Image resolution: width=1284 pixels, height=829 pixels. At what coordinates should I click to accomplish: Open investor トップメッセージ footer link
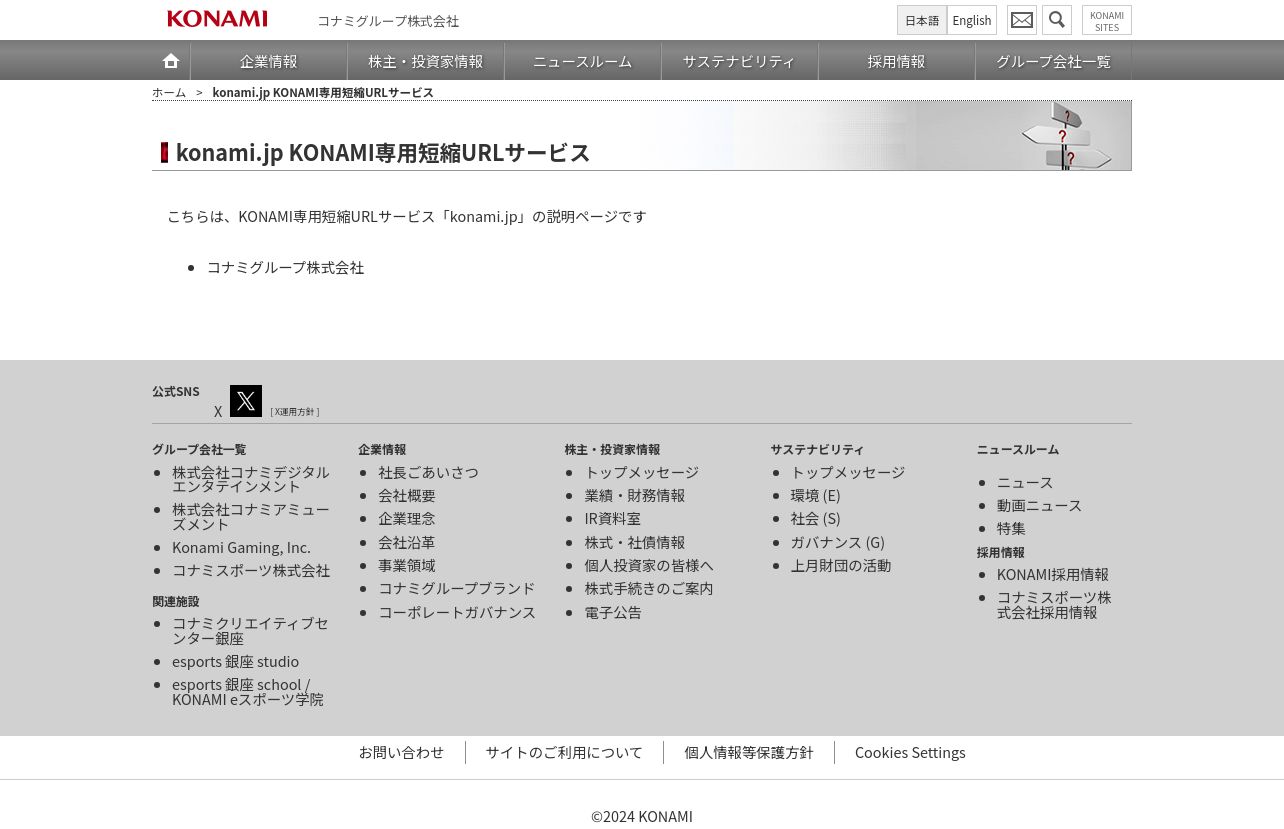642,472
